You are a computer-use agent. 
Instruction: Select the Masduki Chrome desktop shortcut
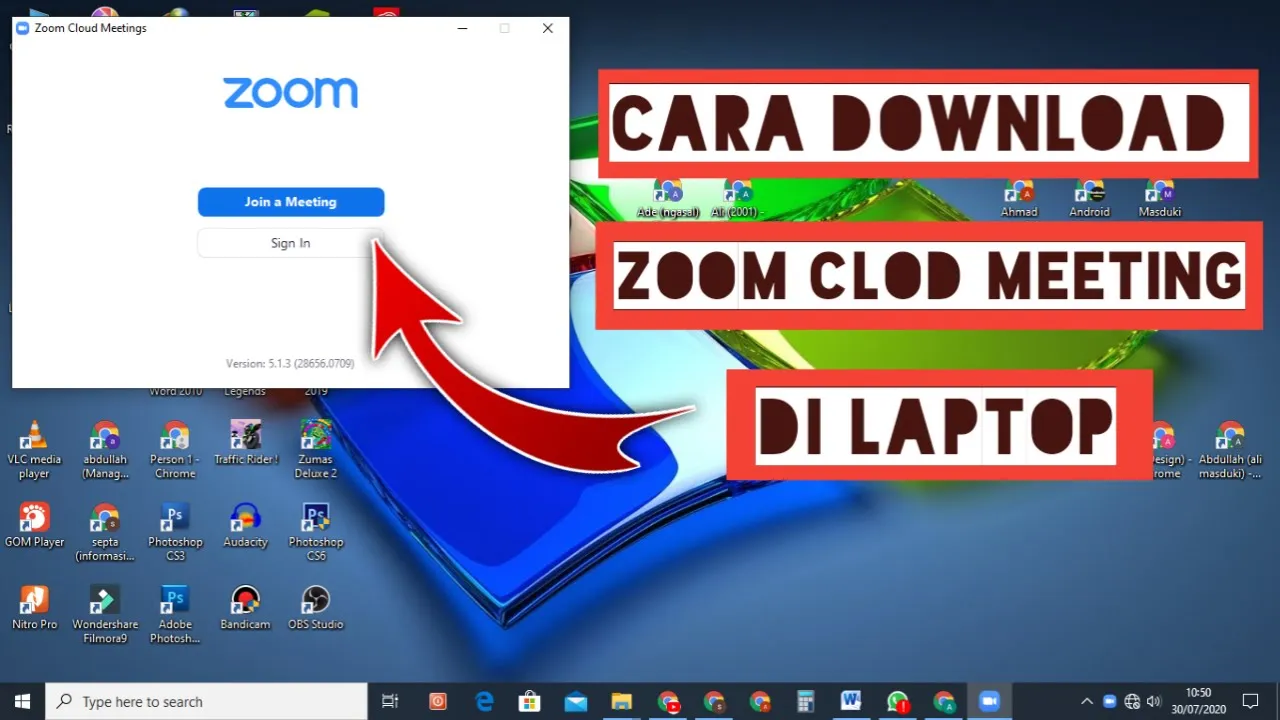[1160, 198]
